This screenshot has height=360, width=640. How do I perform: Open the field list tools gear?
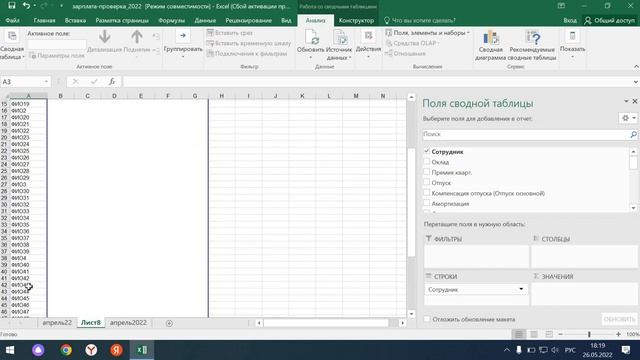pyautogui.click(x=628, y=118)
